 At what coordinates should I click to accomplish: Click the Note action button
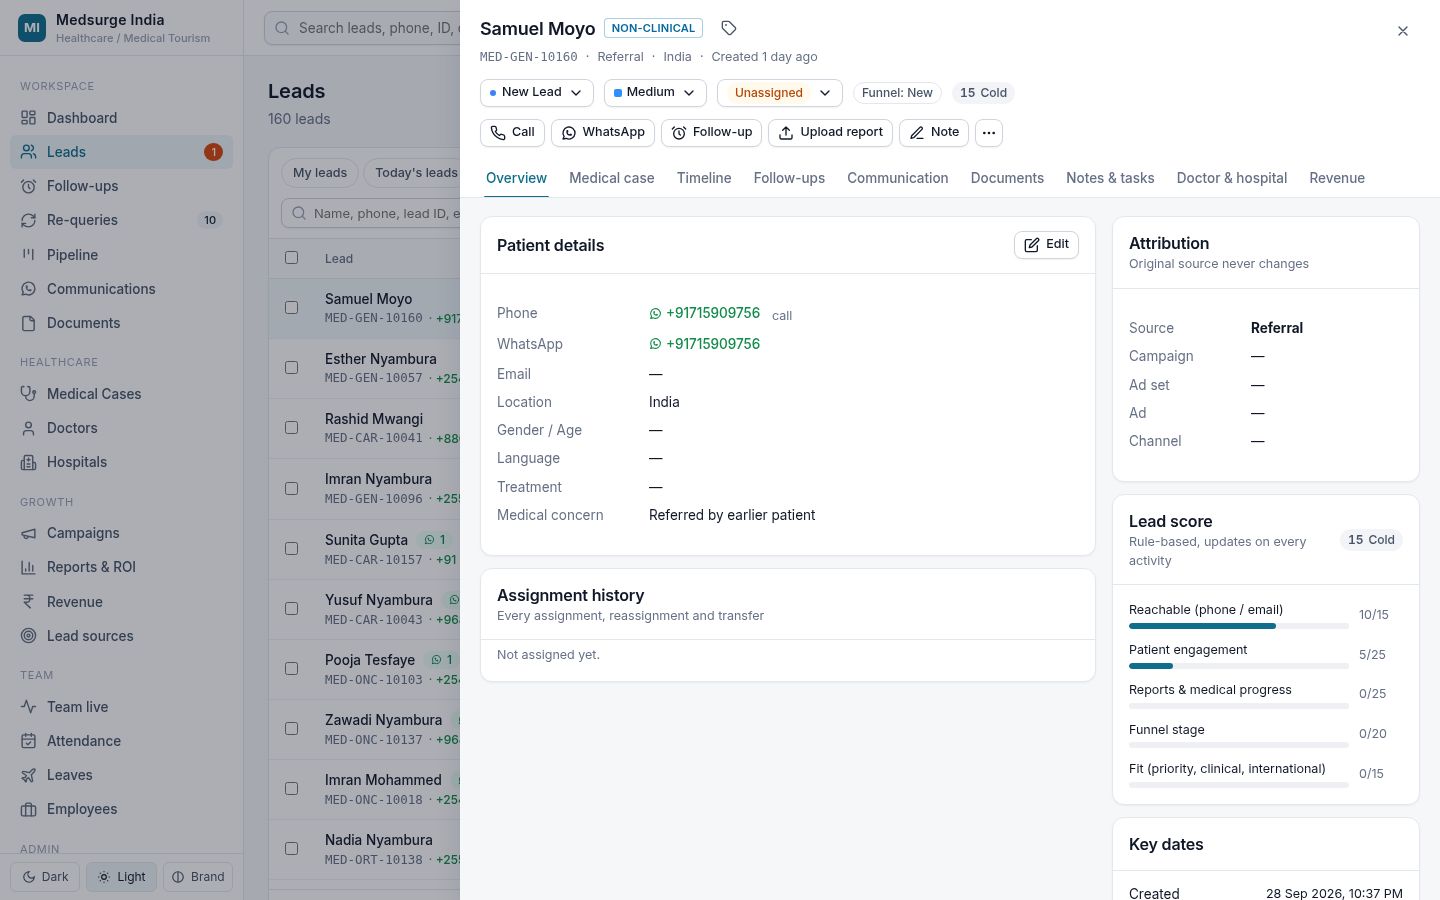(x=934, y=133)
